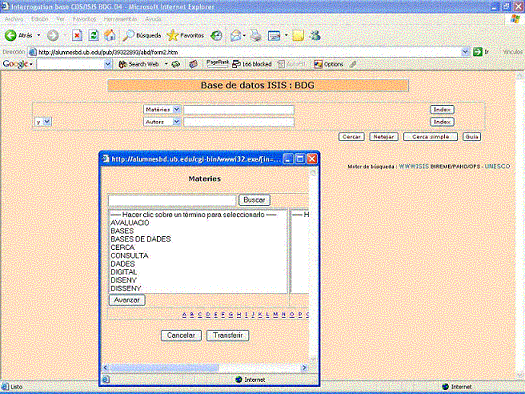
Task: Click the Messenger icon in toolbar
Action: pyautogui.click(x=315, y=35)
